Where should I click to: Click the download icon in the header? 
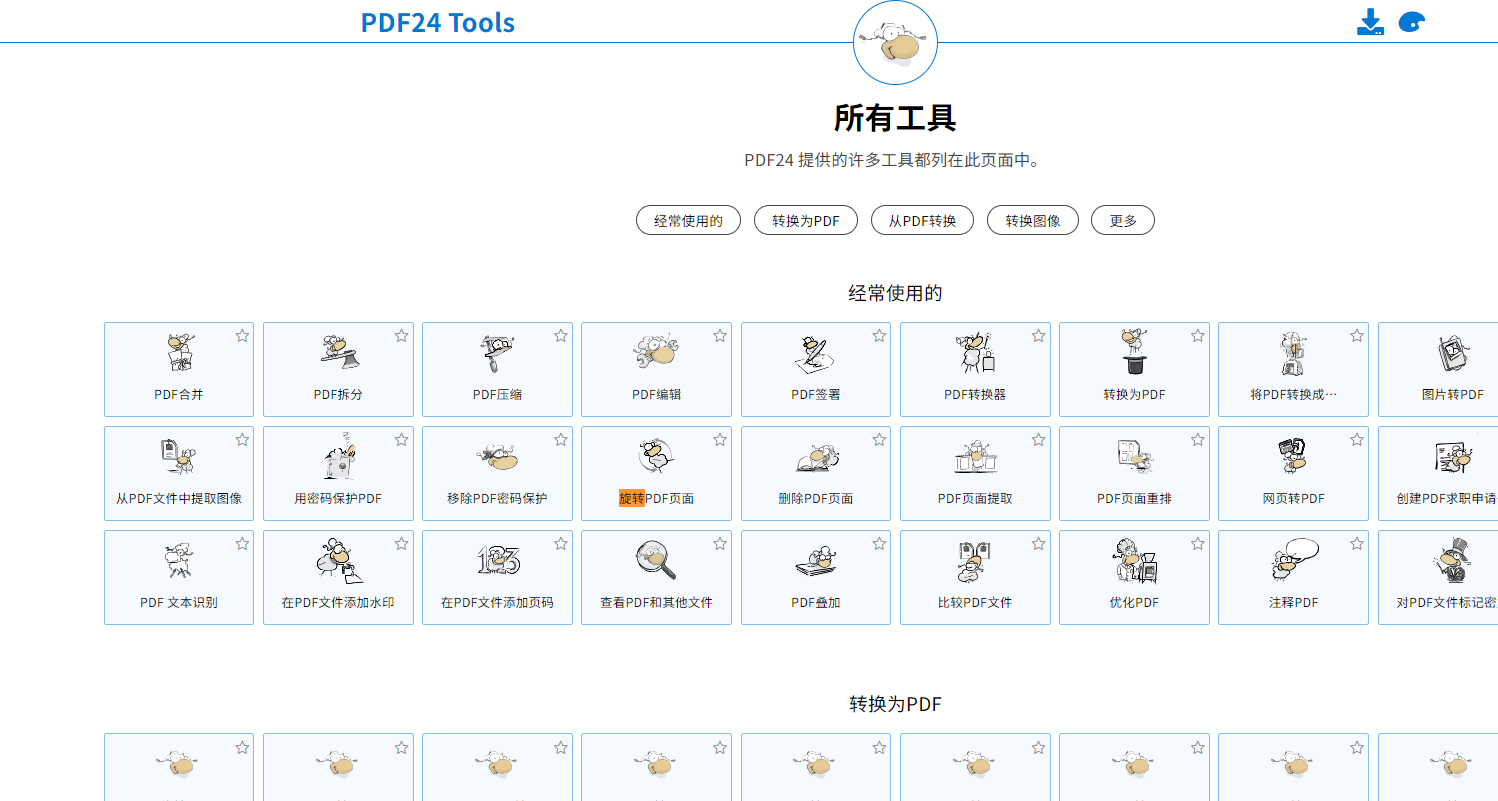[x=1370, y=22]
